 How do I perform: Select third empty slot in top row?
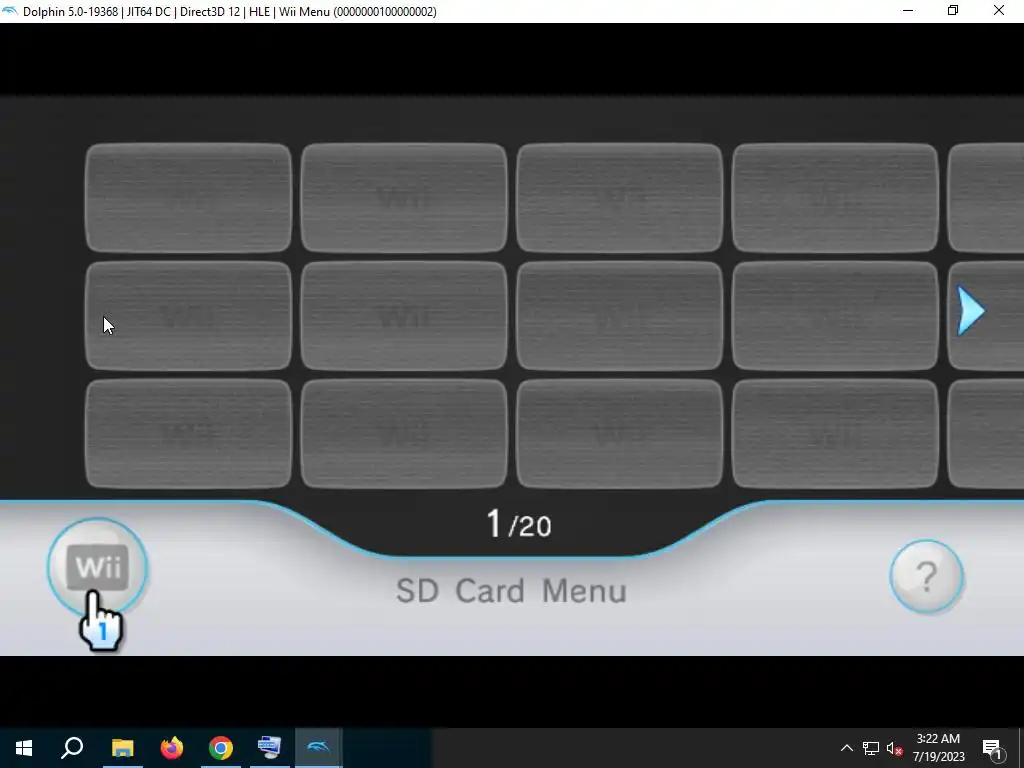click(x=619, y=198)
